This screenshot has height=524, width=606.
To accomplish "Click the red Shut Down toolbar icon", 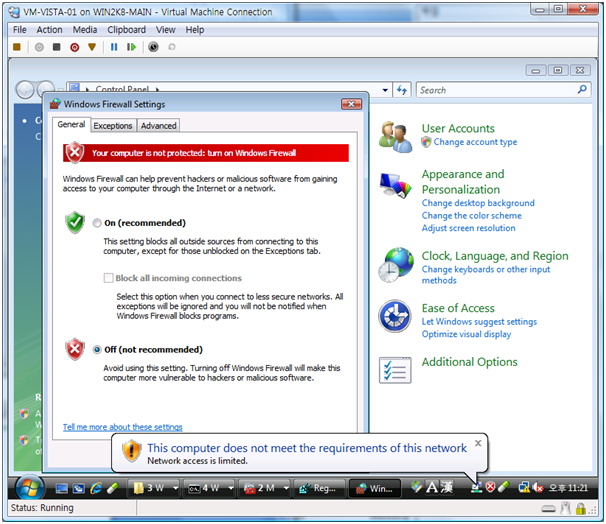I will coord(75,47).
